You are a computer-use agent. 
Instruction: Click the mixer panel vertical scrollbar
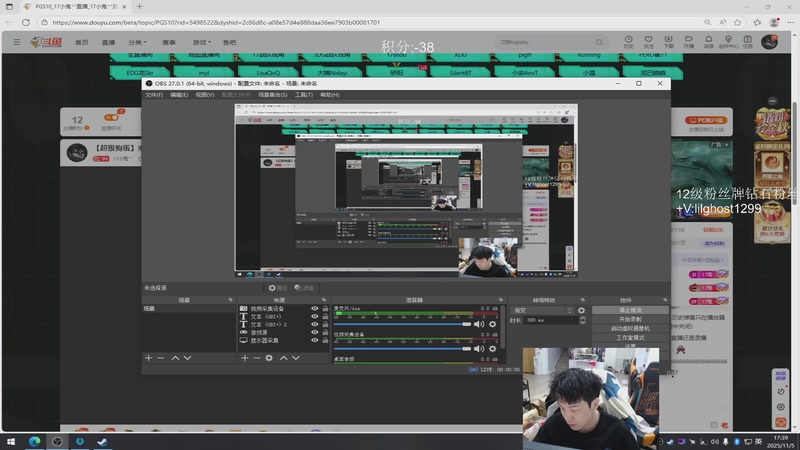tap(503, 327)
